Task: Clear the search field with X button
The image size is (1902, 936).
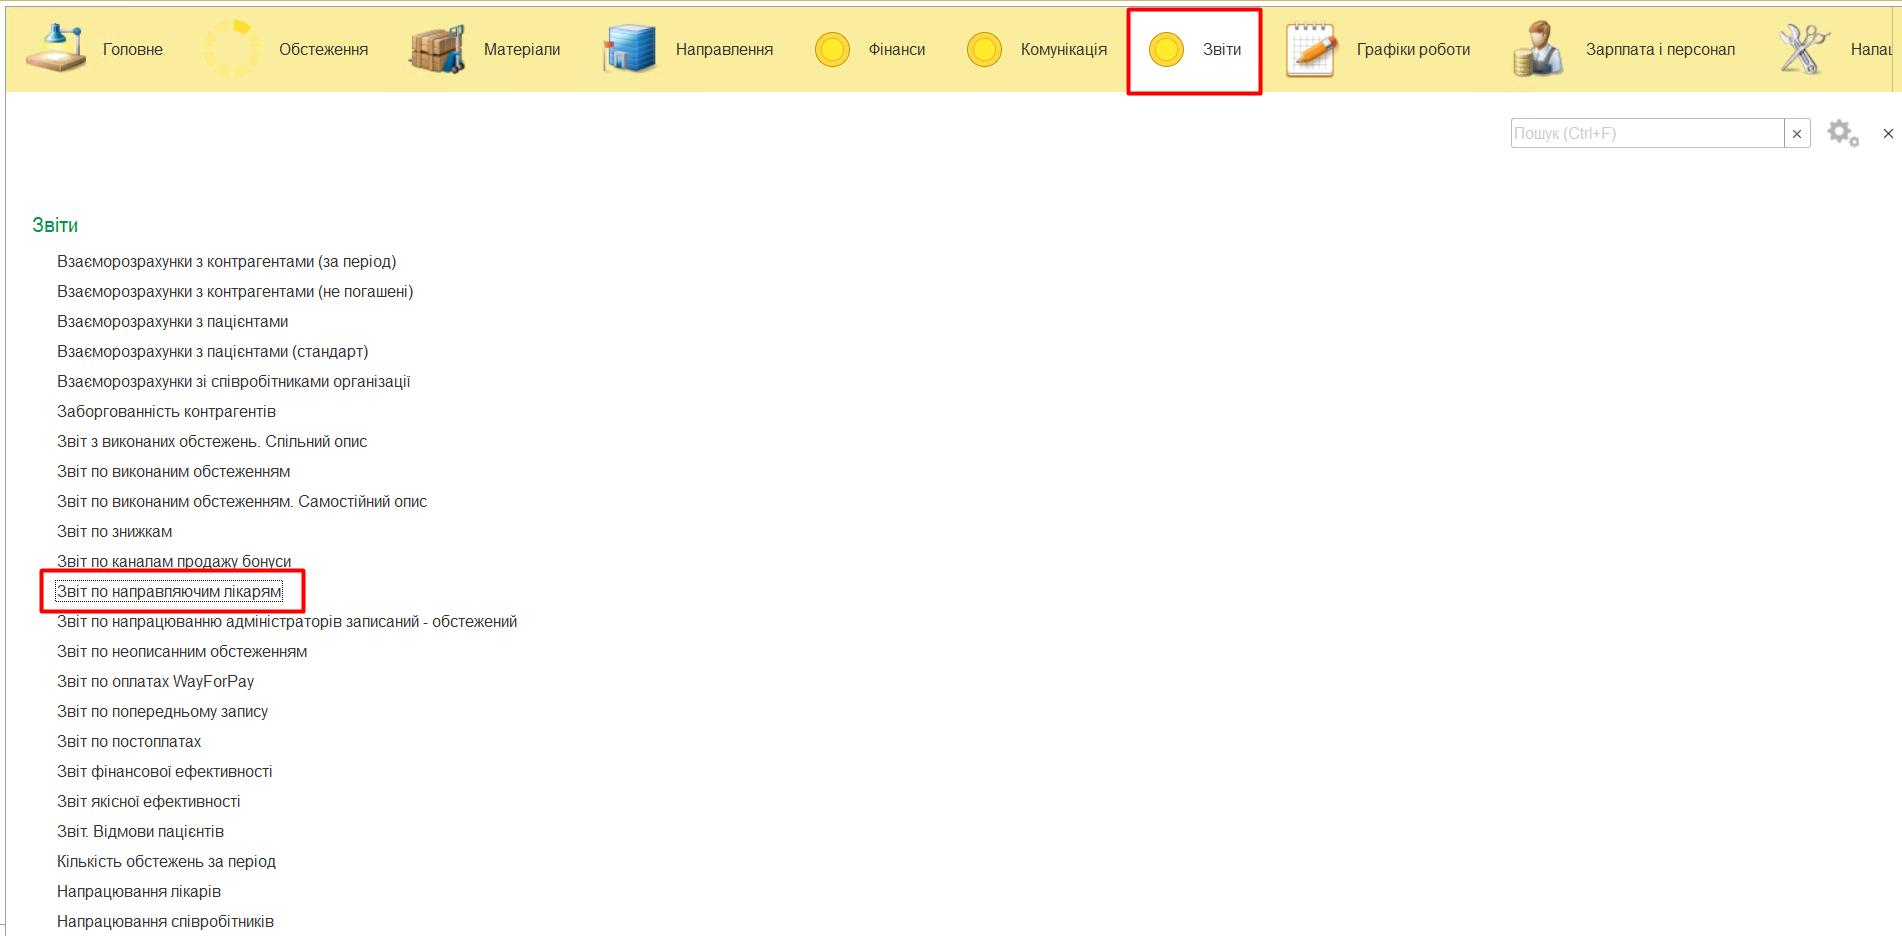Action: (x=1797, y=134)
